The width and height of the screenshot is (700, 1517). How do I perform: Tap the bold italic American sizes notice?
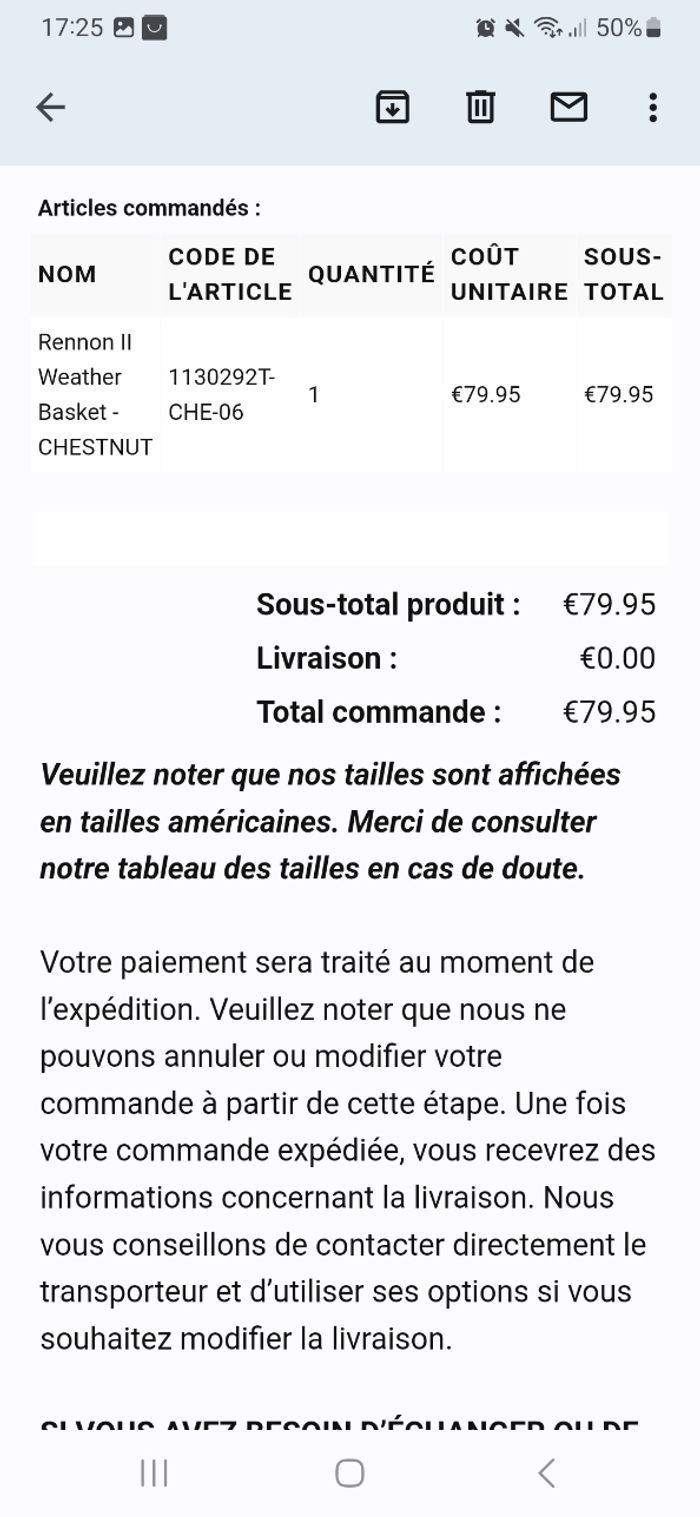[330, 821]
